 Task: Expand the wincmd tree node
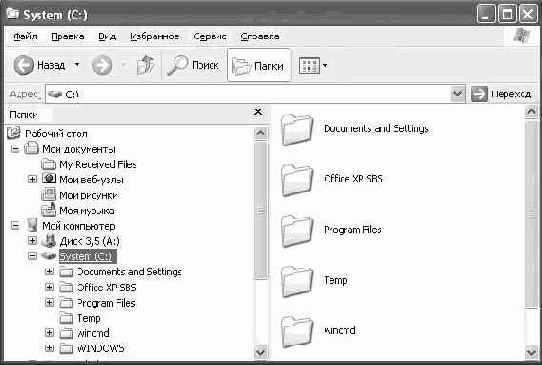point(49,333)
